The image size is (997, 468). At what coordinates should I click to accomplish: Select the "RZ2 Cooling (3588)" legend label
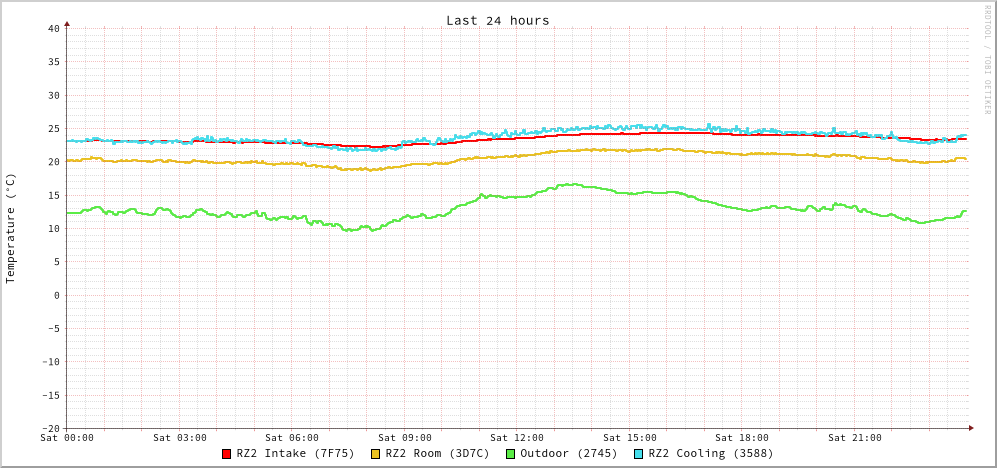point(710,454)
